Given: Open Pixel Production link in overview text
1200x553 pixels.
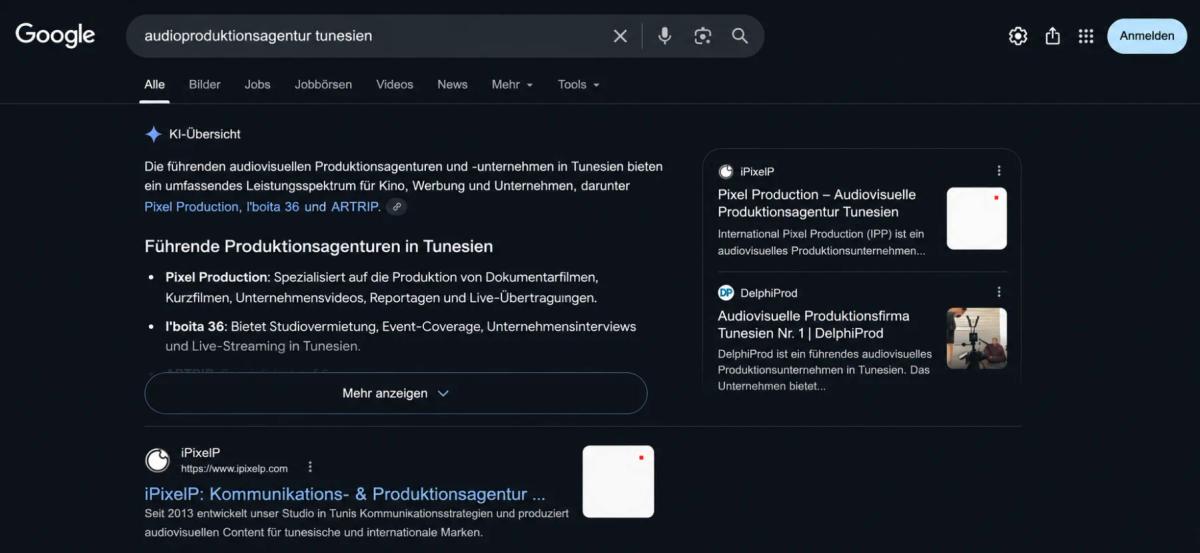Looking at the screenshot, I should point(192,207).
